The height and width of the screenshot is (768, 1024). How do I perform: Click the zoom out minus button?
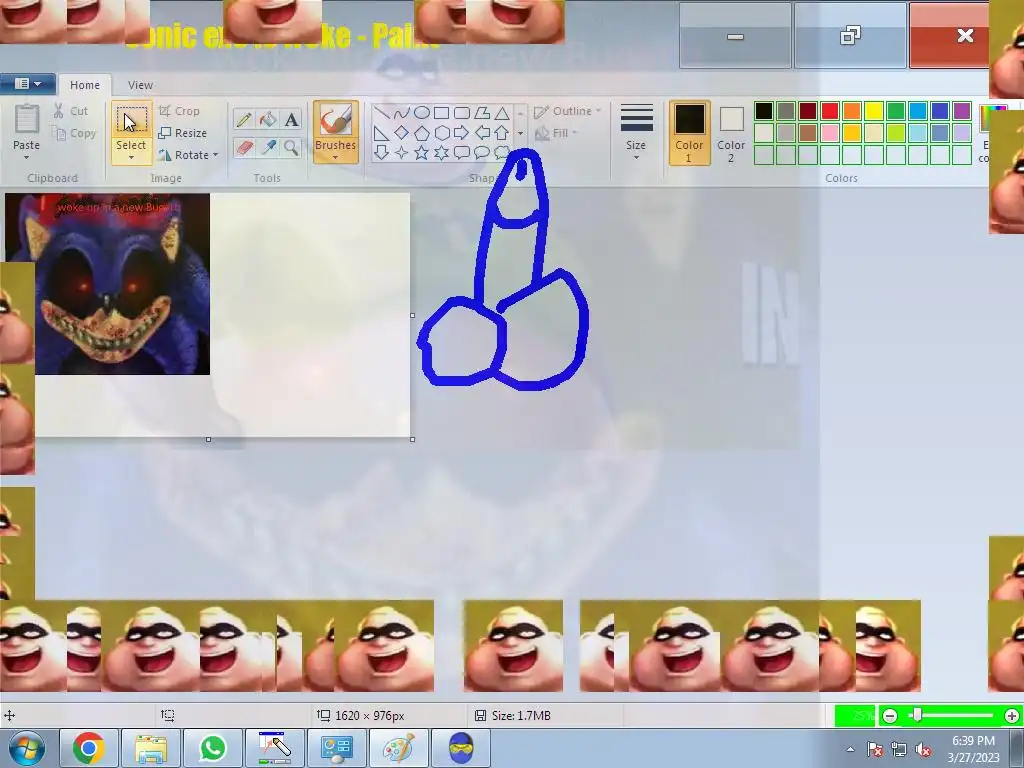point(889,716)
